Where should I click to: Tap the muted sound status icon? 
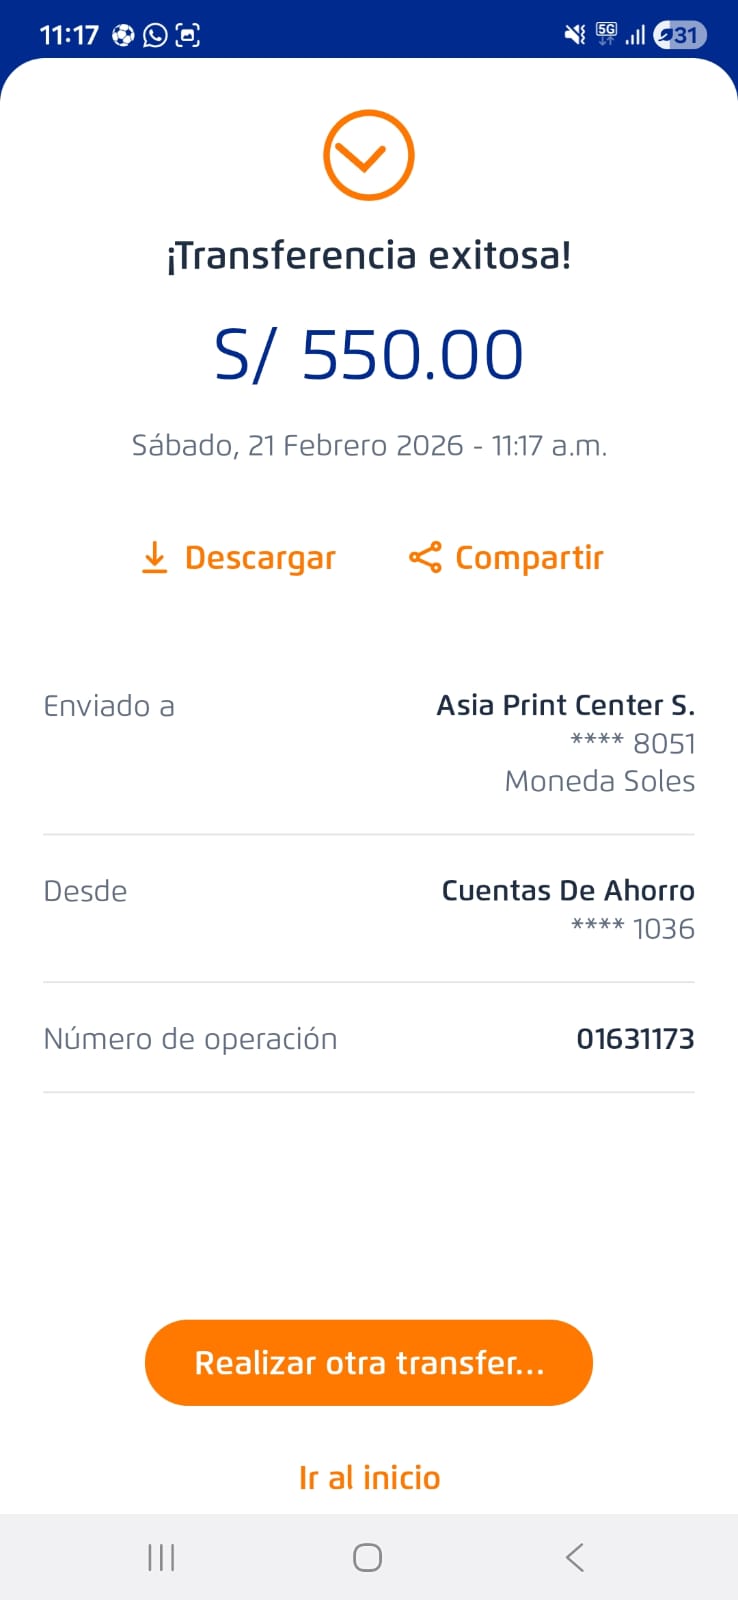pyautogui.click(x=574, y=35)
